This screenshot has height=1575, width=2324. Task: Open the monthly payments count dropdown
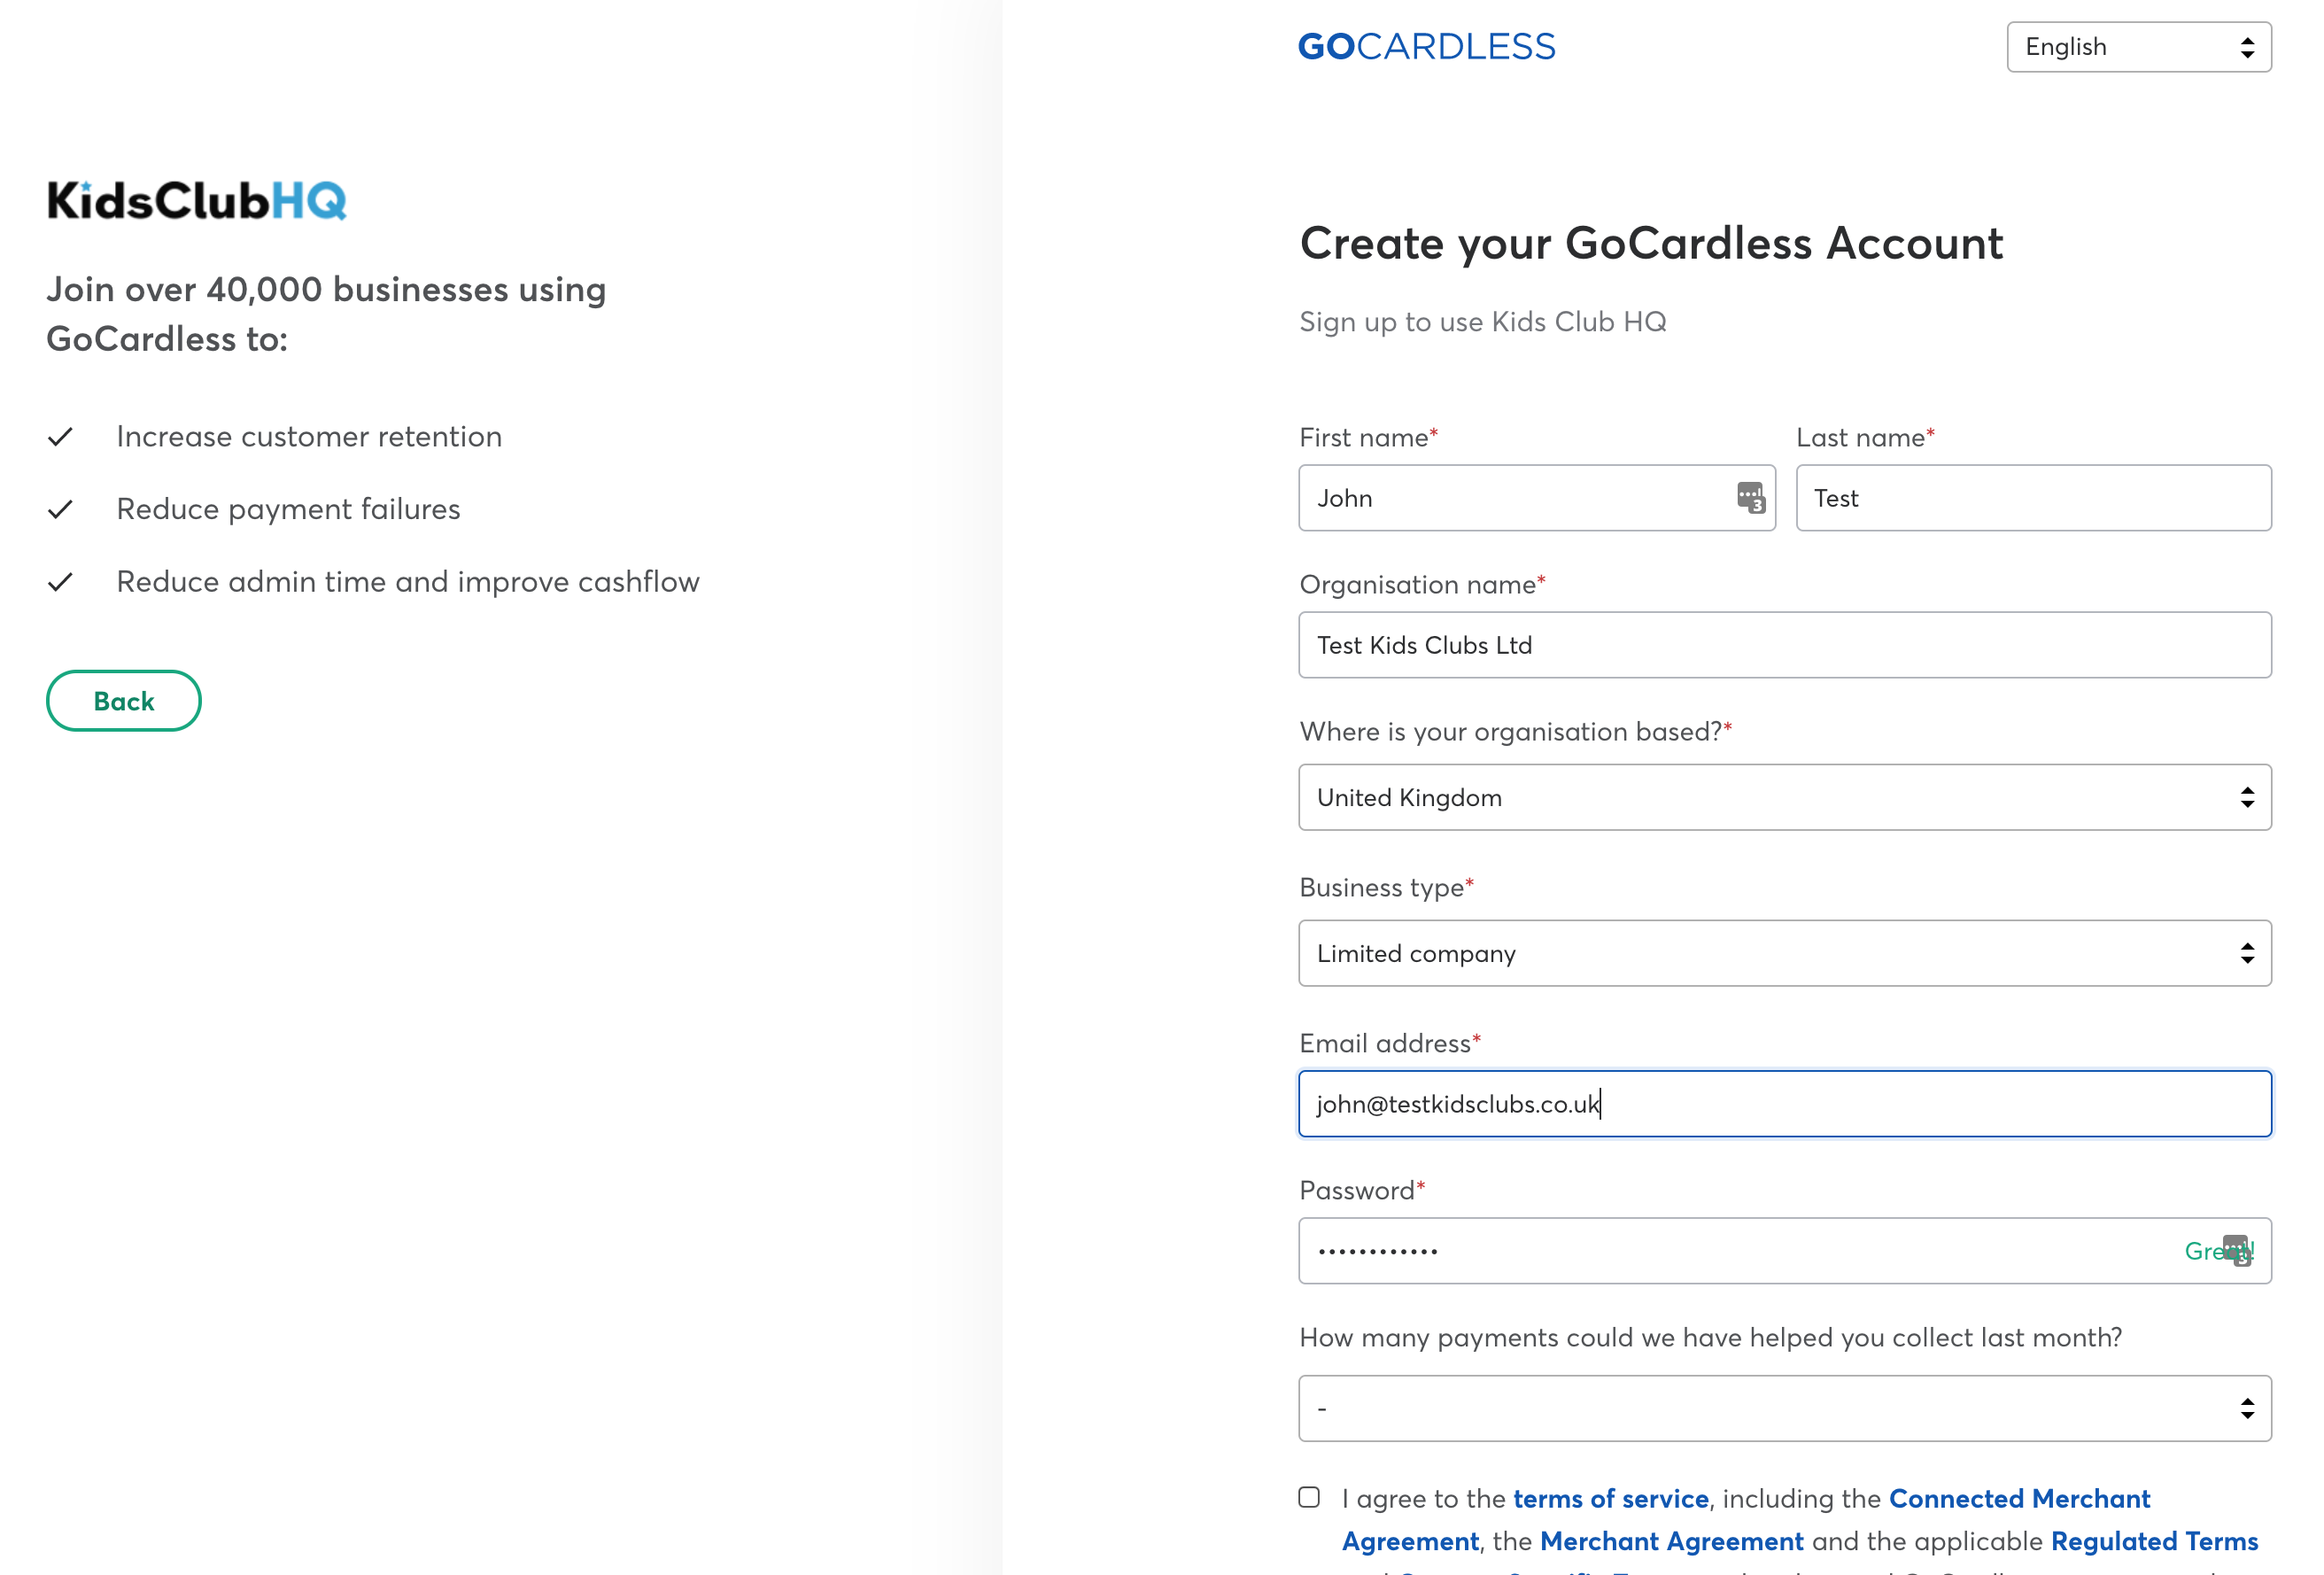pyautogui.click(x=1785, y=1408)
